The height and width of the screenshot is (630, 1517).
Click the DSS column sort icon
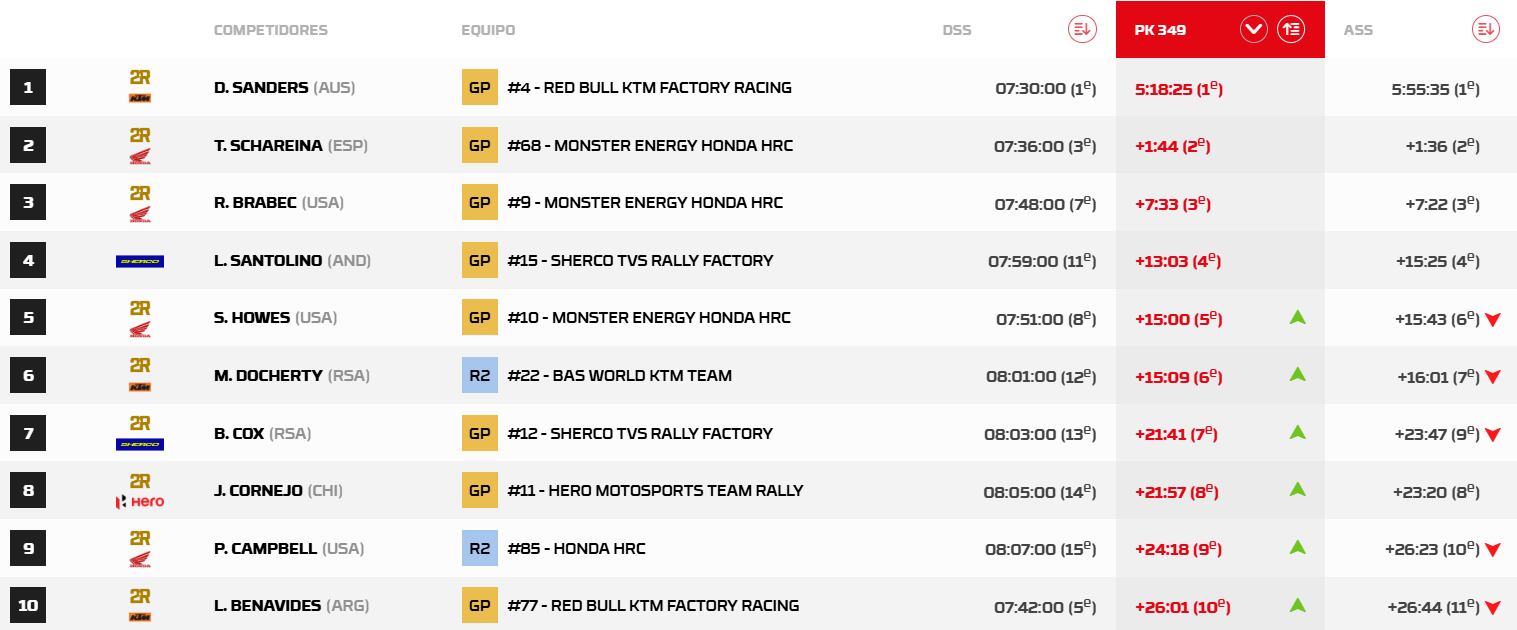[x=1082, y=29]
